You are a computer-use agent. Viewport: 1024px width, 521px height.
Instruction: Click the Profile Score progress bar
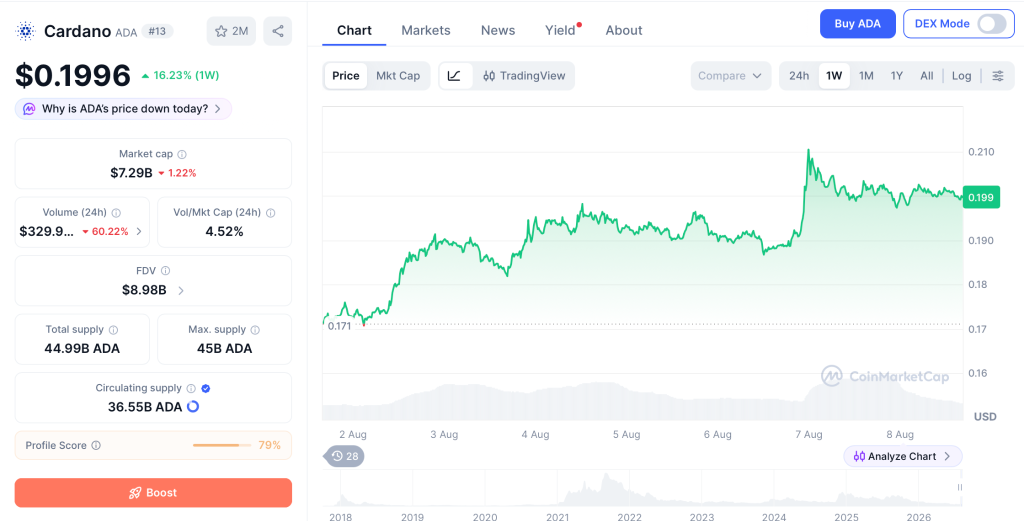click(222, 445)
